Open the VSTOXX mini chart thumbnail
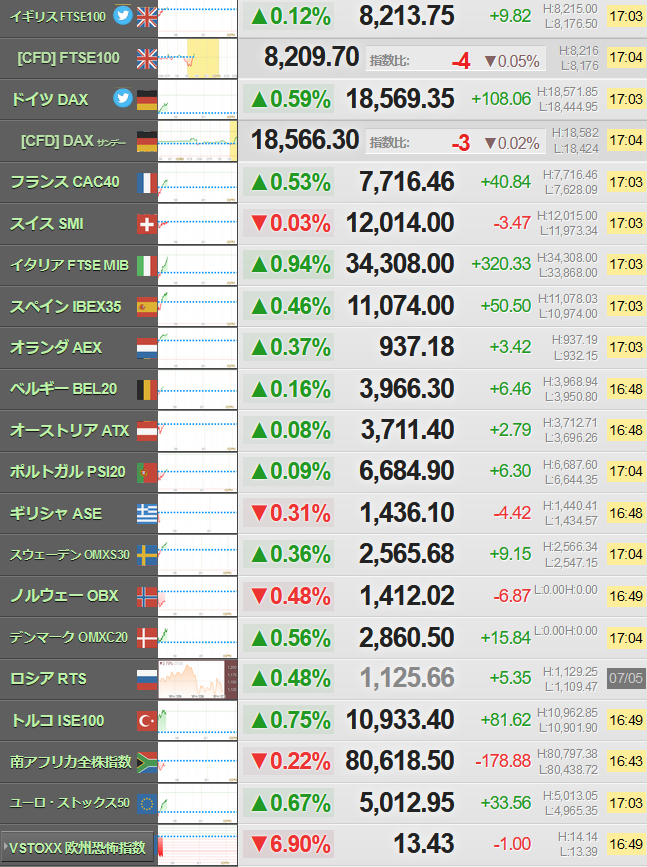This screenshot has height=867, width=647. (197, 845)
